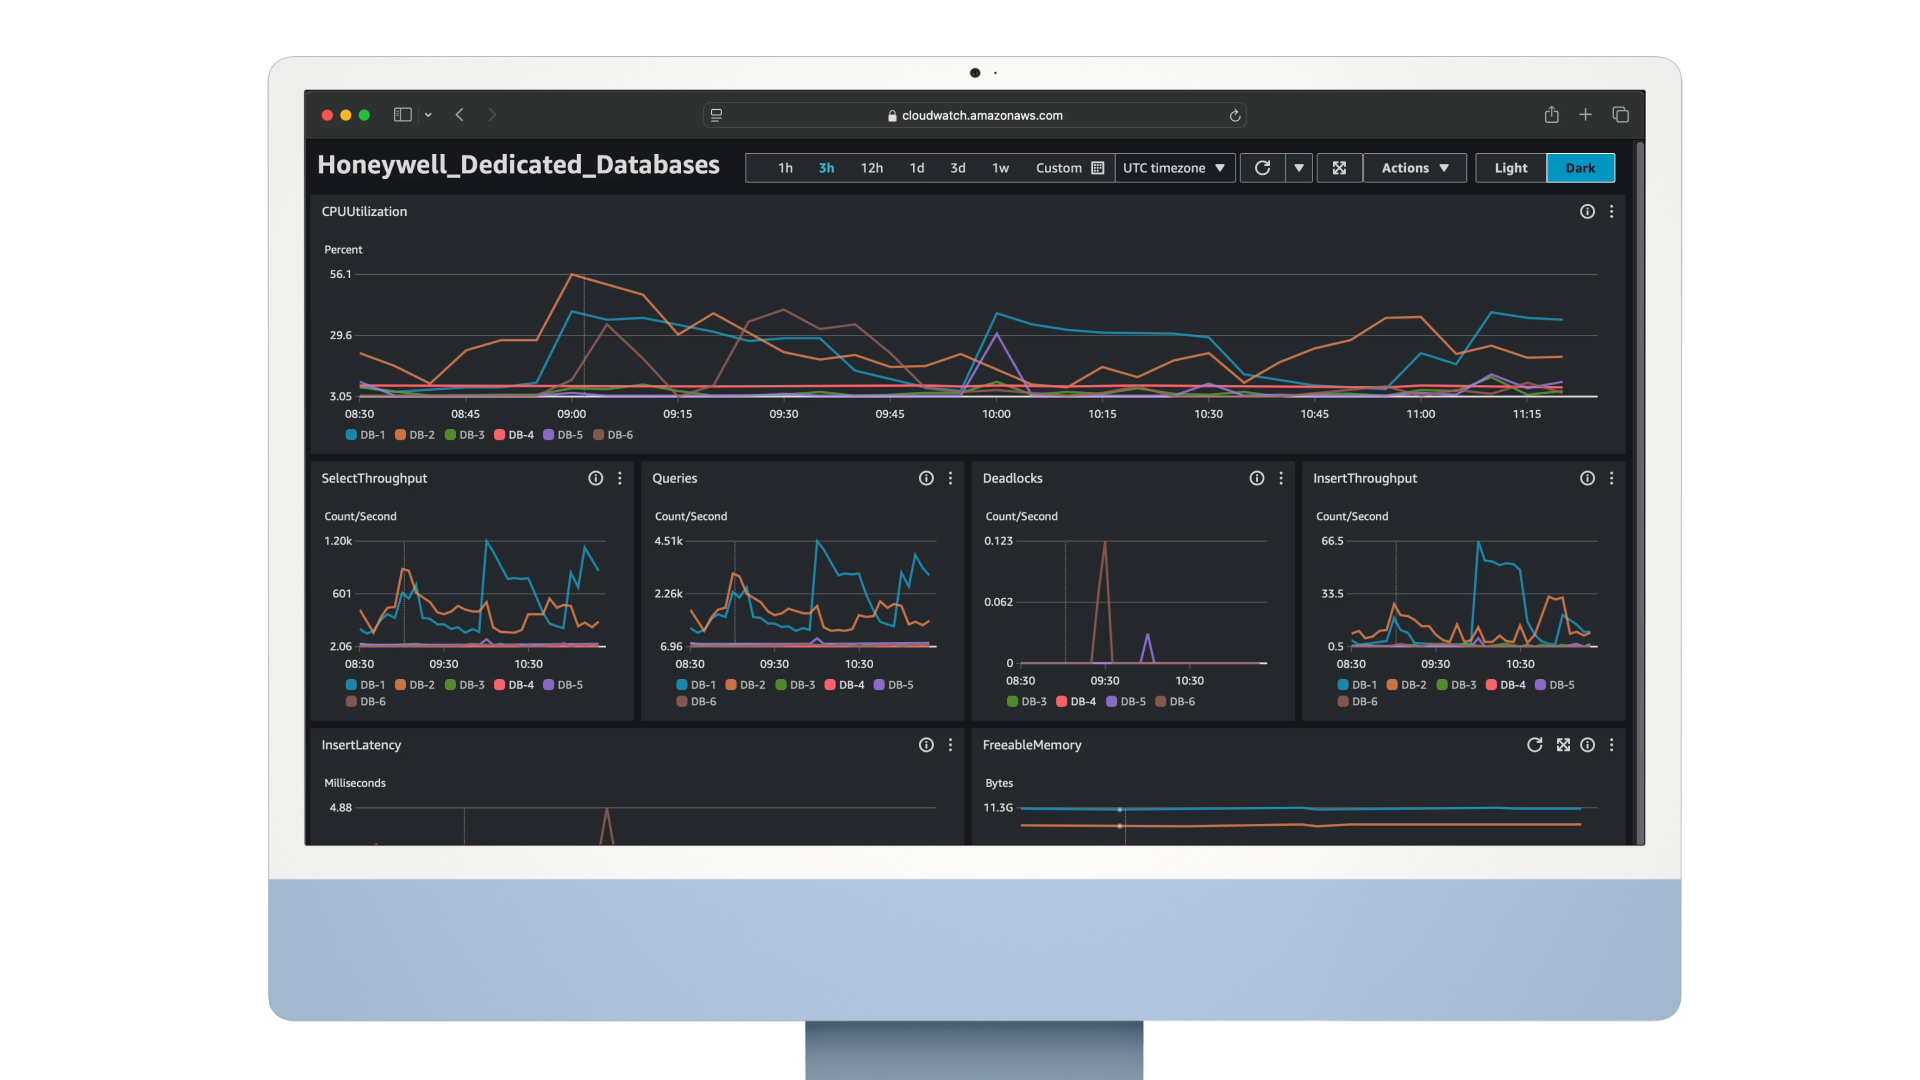Select the 3d time range
This screenshot has width=1920, height=1080.
[x=958, y=168]
